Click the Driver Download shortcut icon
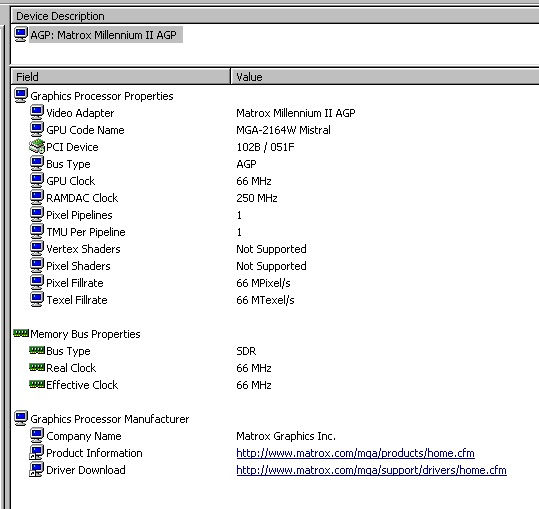This screenshot has height=509, width=539. 37,469
